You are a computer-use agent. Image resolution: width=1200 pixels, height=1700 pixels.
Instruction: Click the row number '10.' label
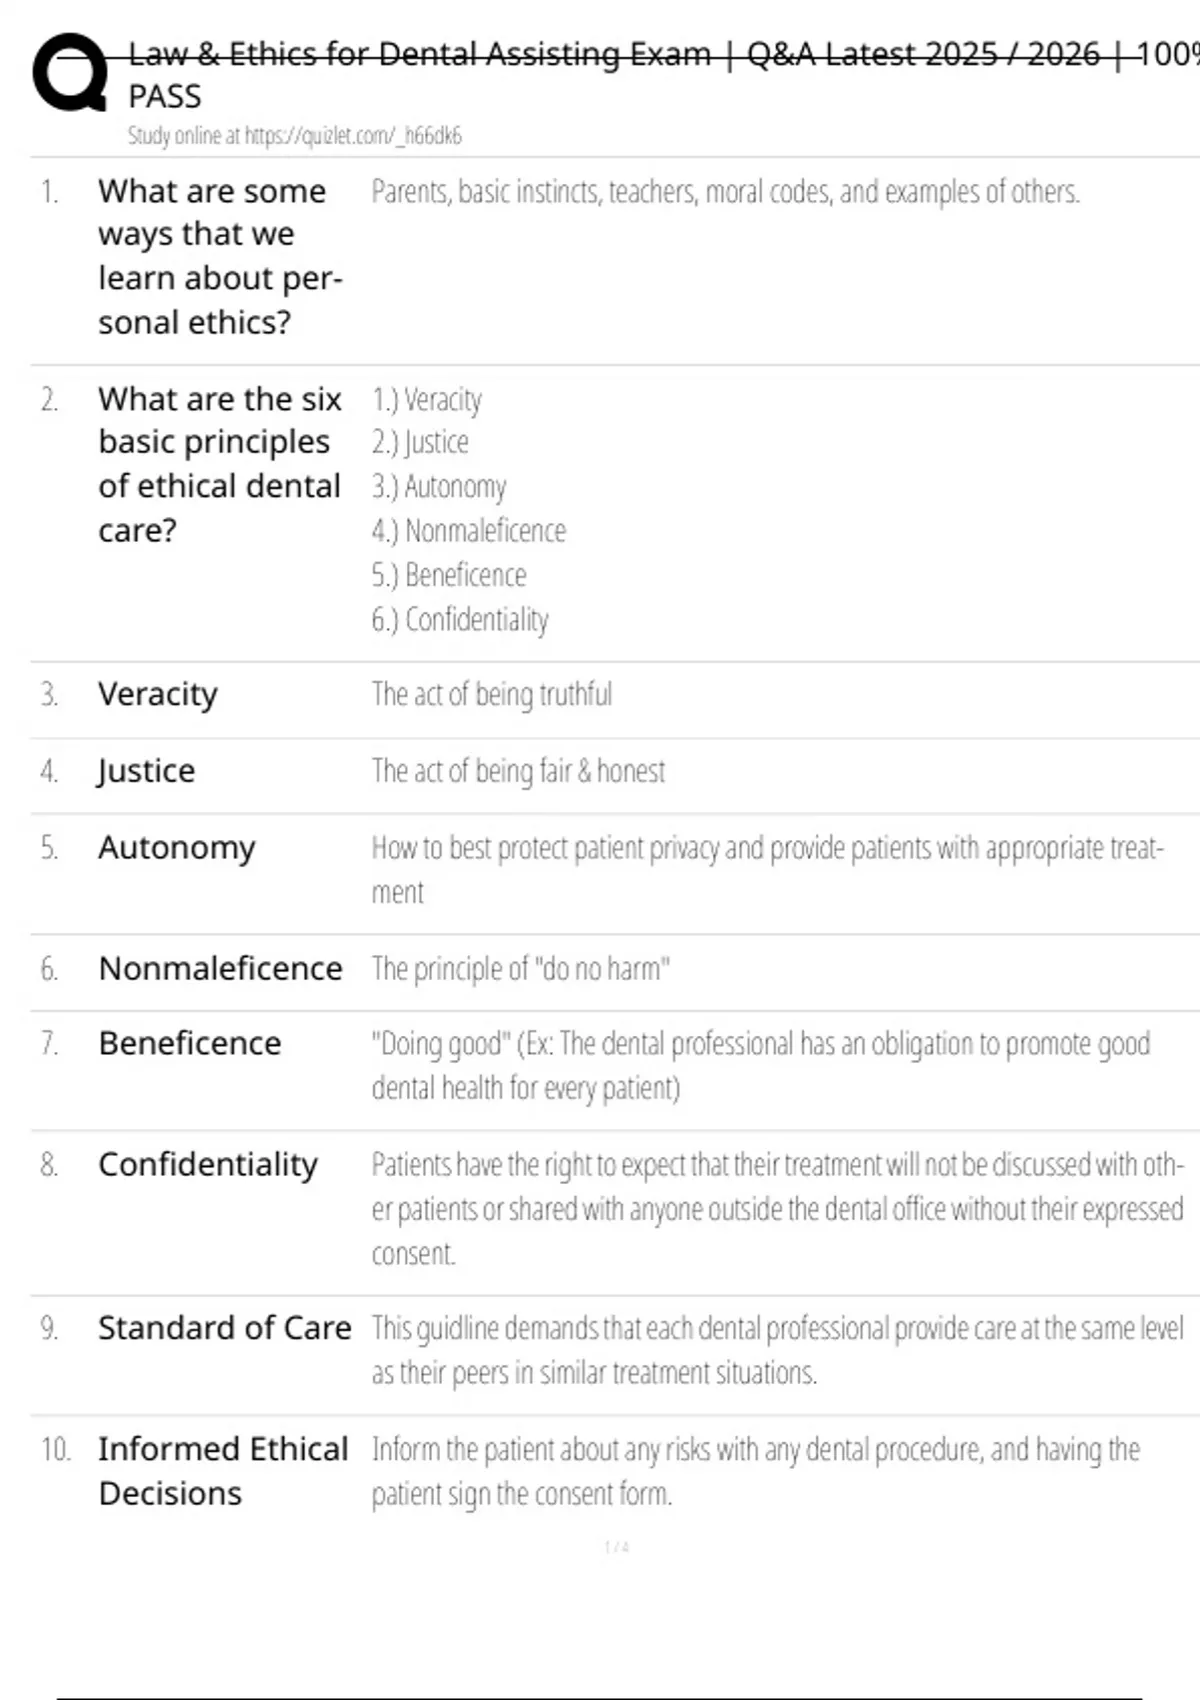coord(55,1449)
